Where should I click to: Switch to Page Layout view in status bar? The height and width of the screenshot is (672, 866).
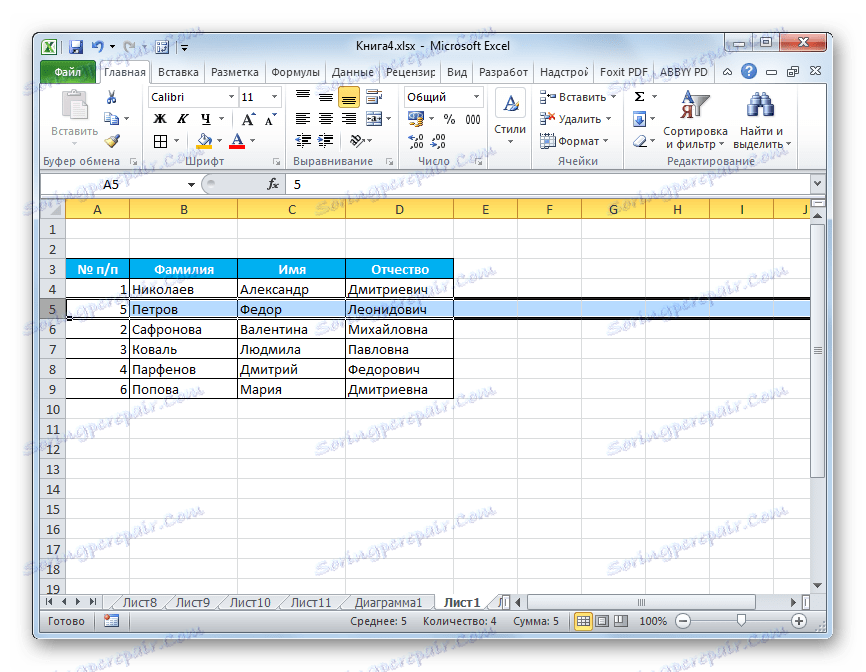tap(602, 621)
